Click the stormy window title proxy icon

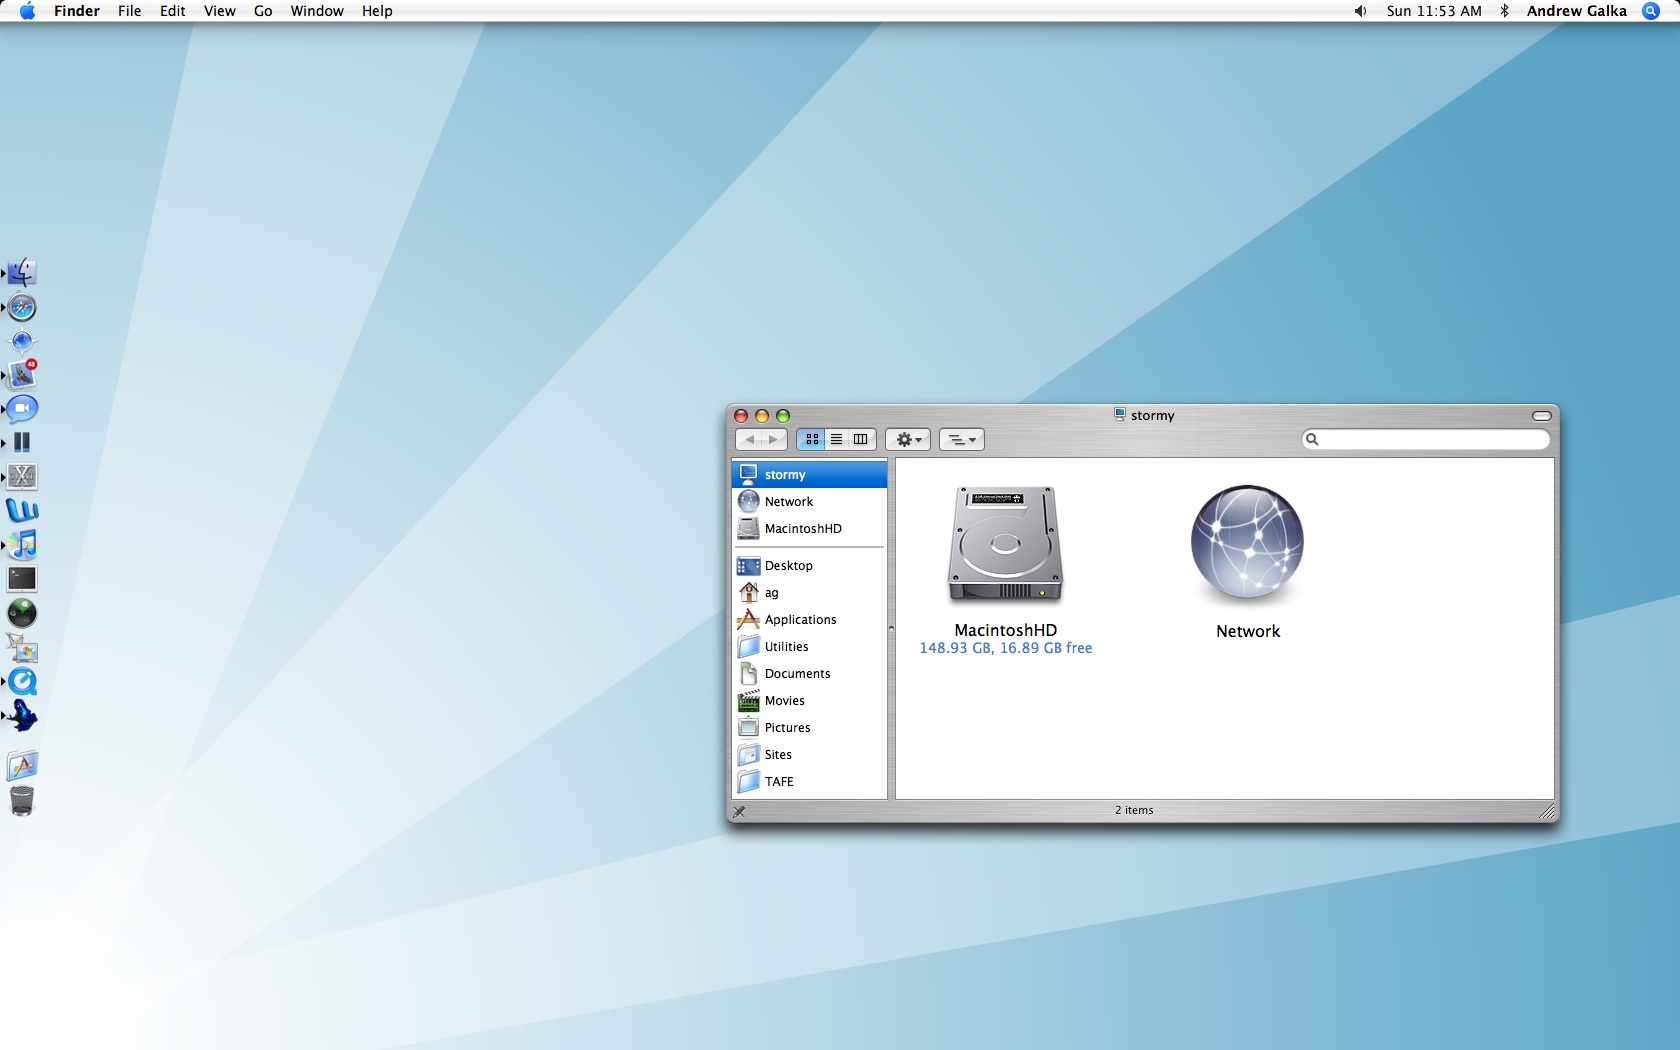[x=1120, y=415]
